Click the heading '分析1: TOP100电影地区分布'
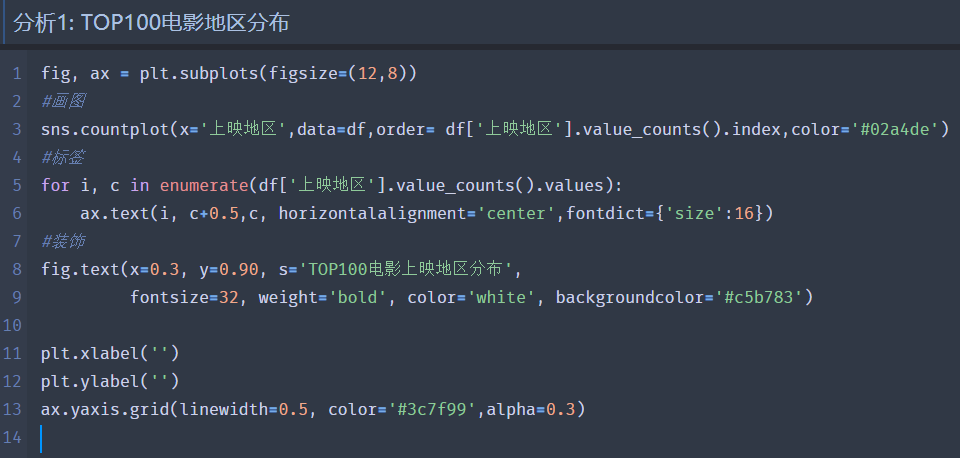 click(x=151, y=23)
